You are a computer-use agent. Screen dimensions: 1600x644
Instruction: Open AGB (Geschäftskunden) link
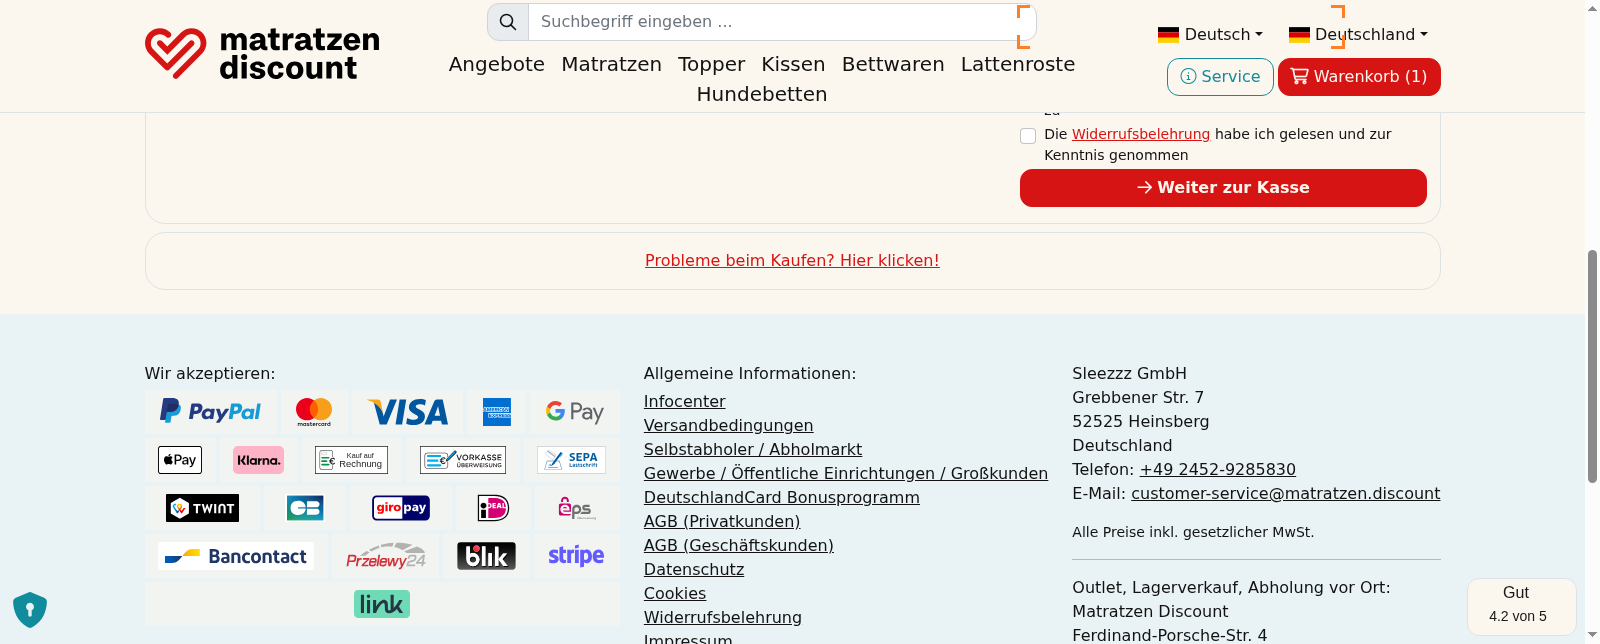pyautogui.click(x=739, y=545)
